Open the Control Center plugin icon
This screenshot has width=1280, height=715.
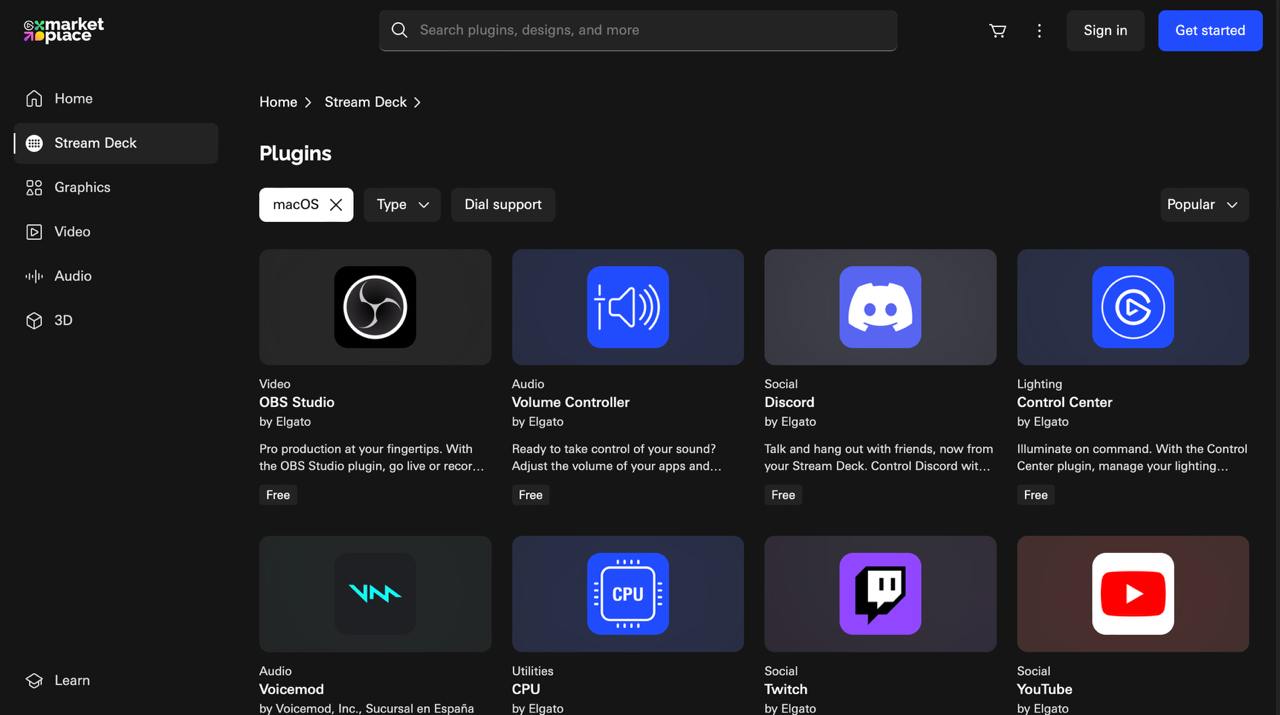(x=1133, y=307)
